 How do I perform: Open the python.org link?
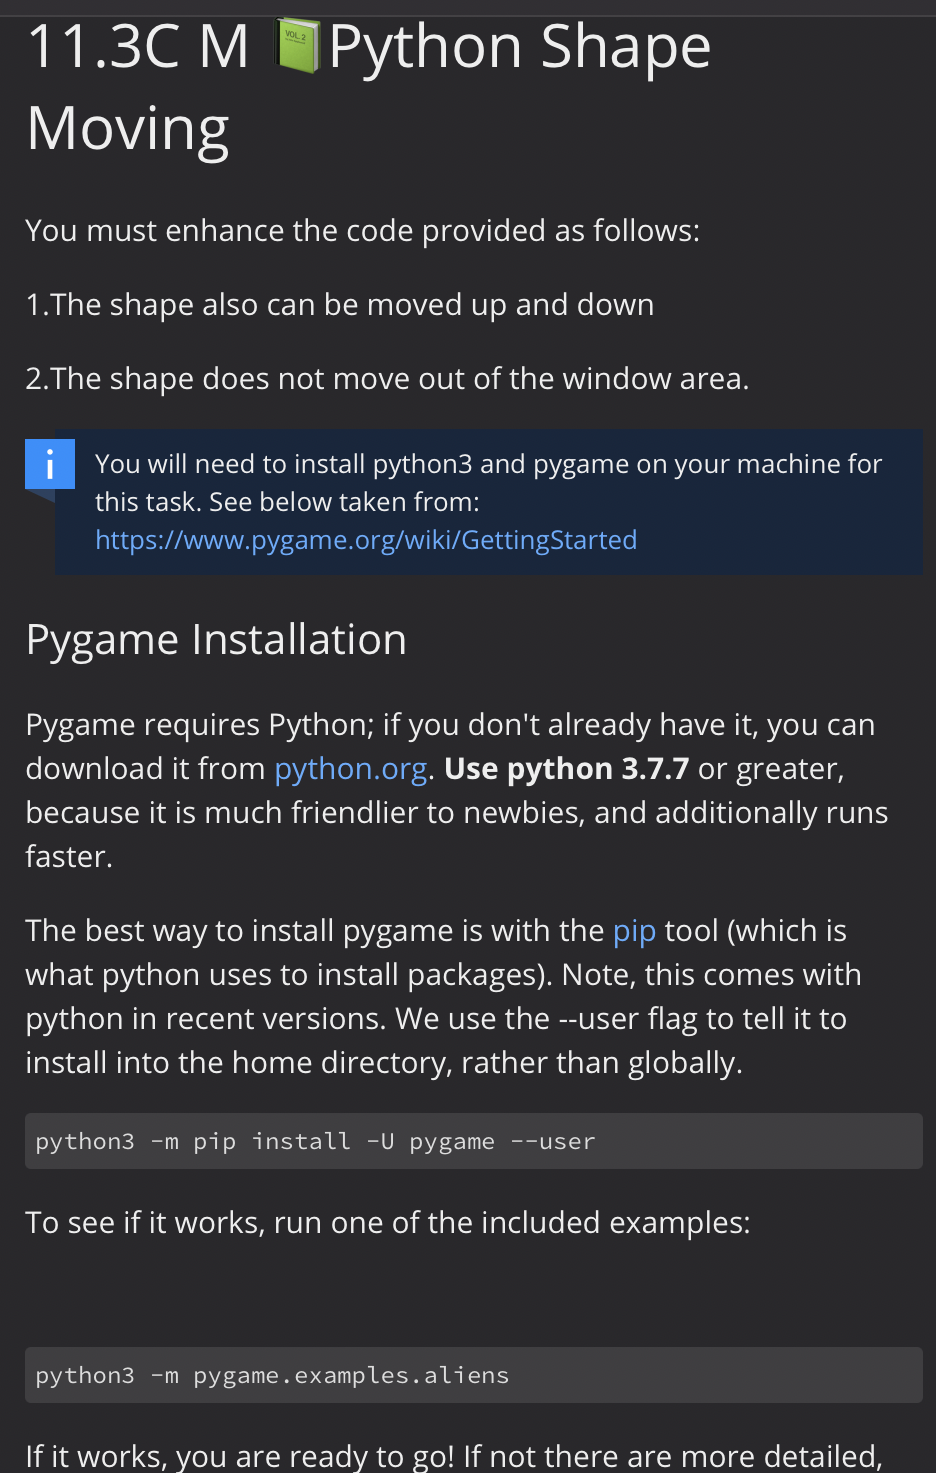click(x=351, y=768)
